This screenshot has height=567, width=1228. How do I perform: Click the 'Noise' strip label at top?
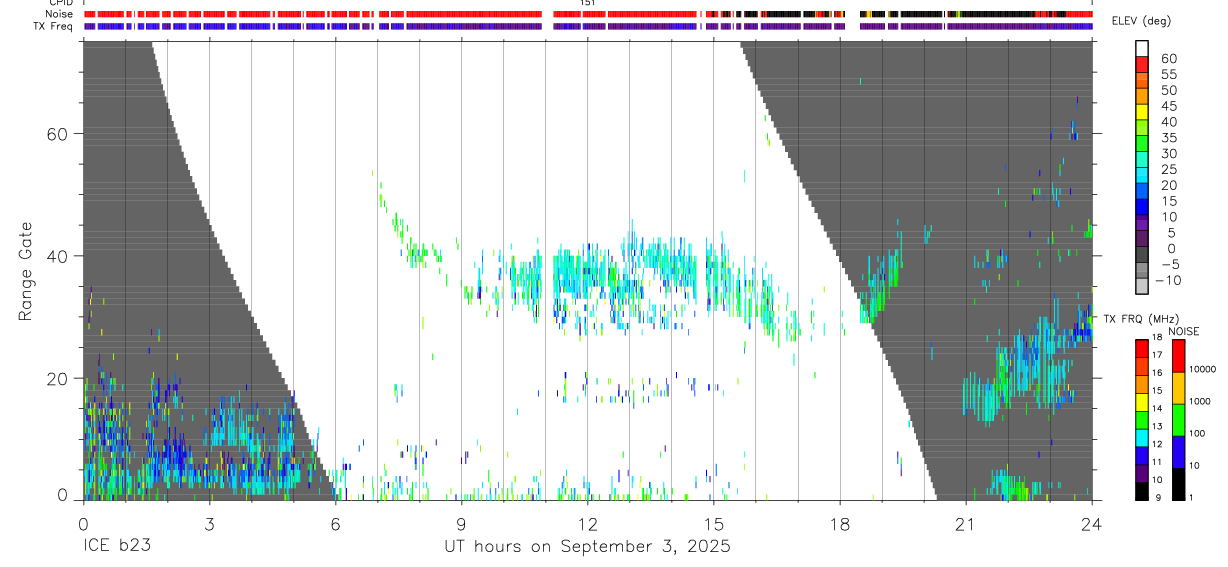click(x=60, y=14)
